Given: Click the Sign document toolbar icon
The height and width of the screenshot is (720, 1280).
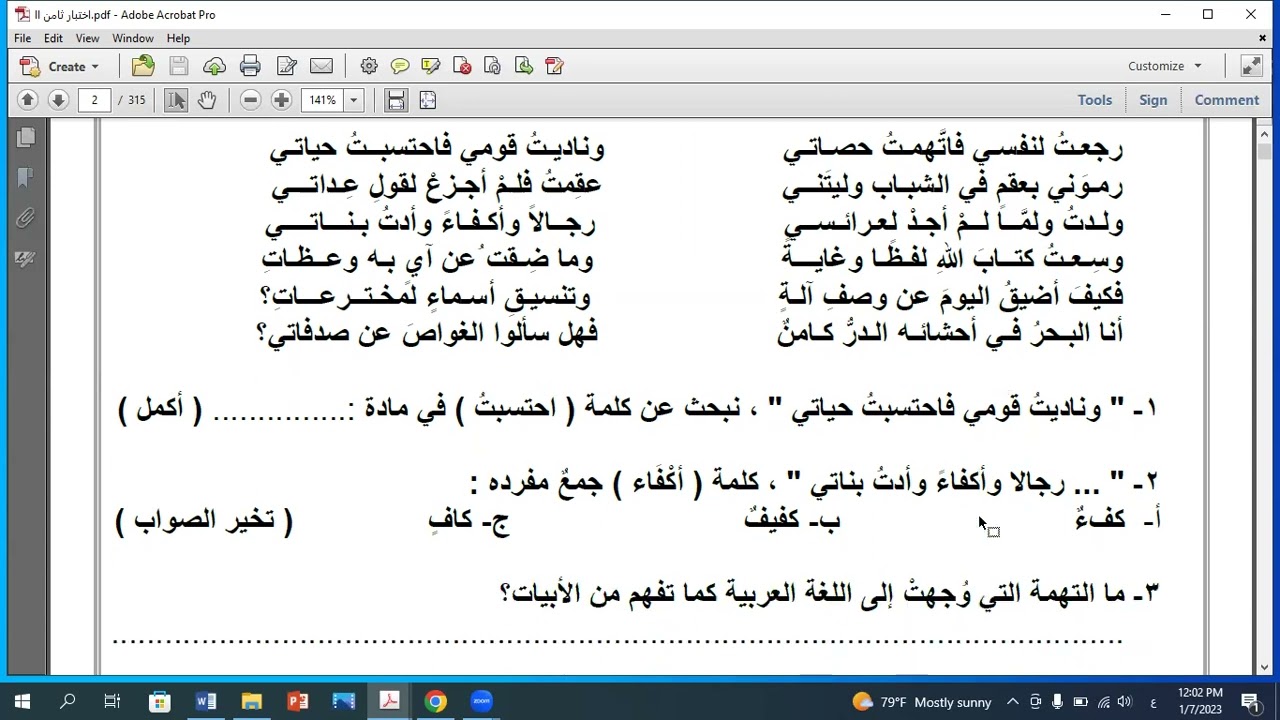Looking at the screenshot, I should tap(554, 66).
